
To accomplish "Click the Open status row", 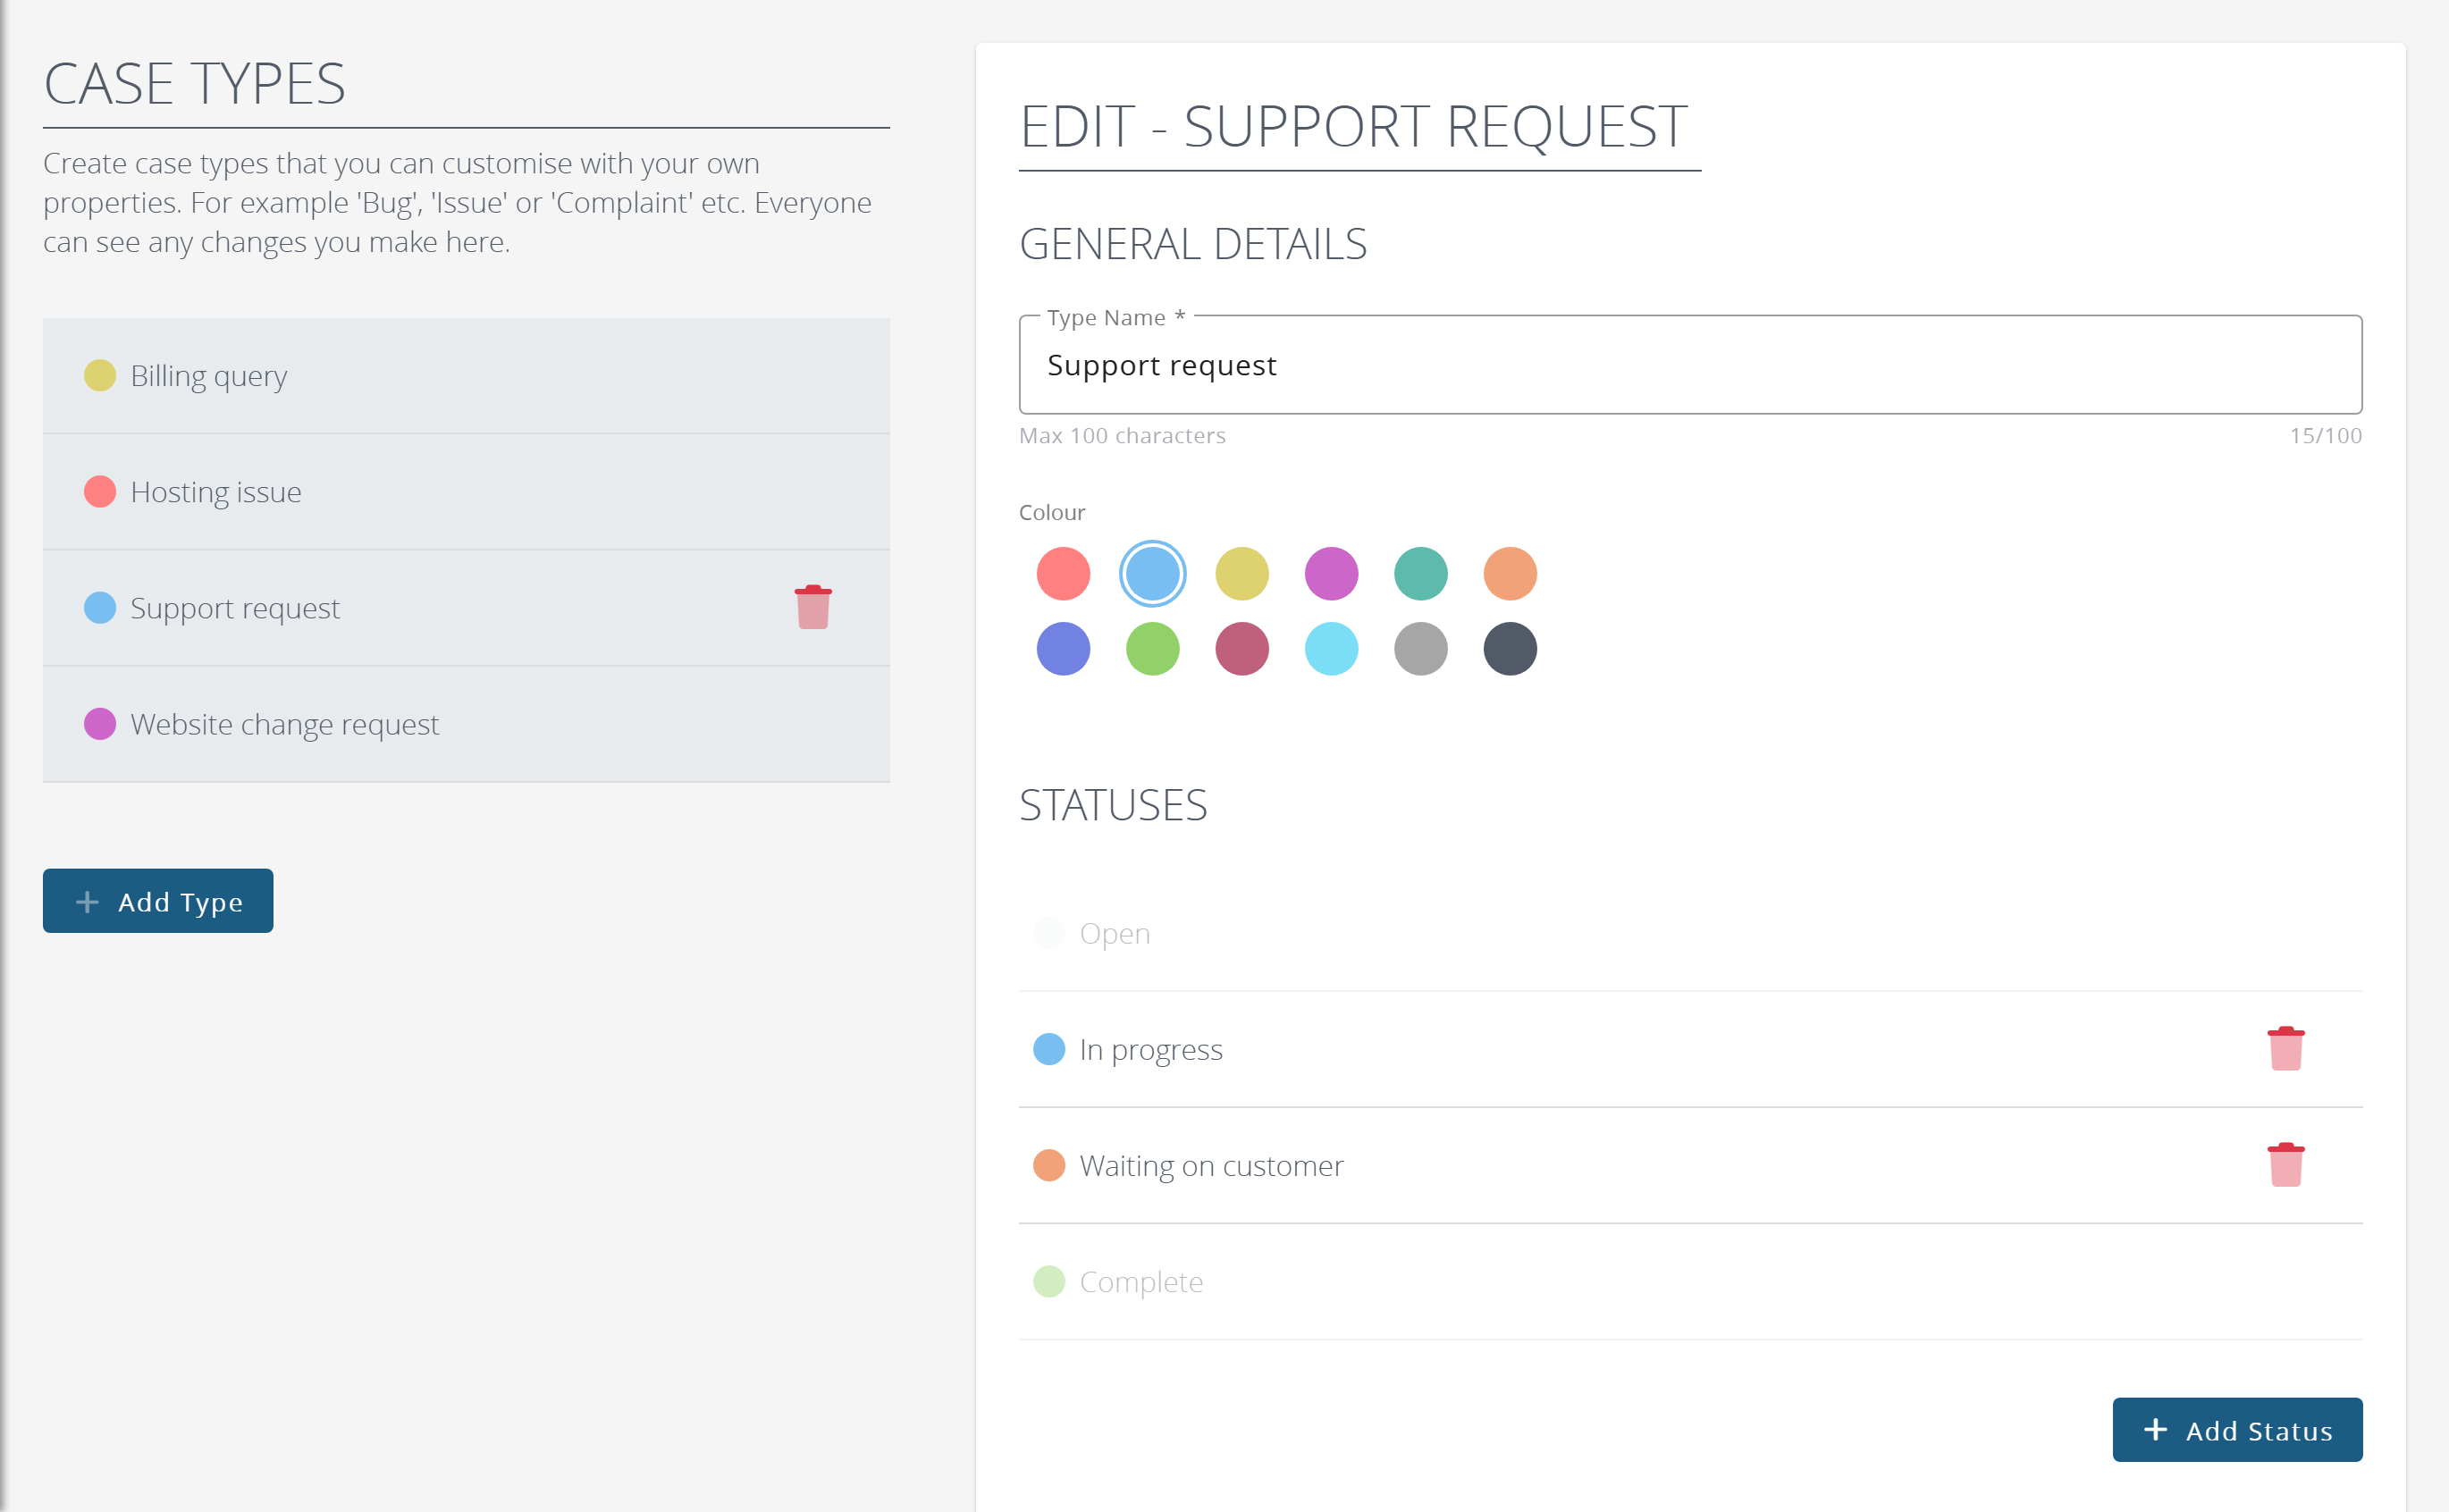I will tap(1690, 934).
